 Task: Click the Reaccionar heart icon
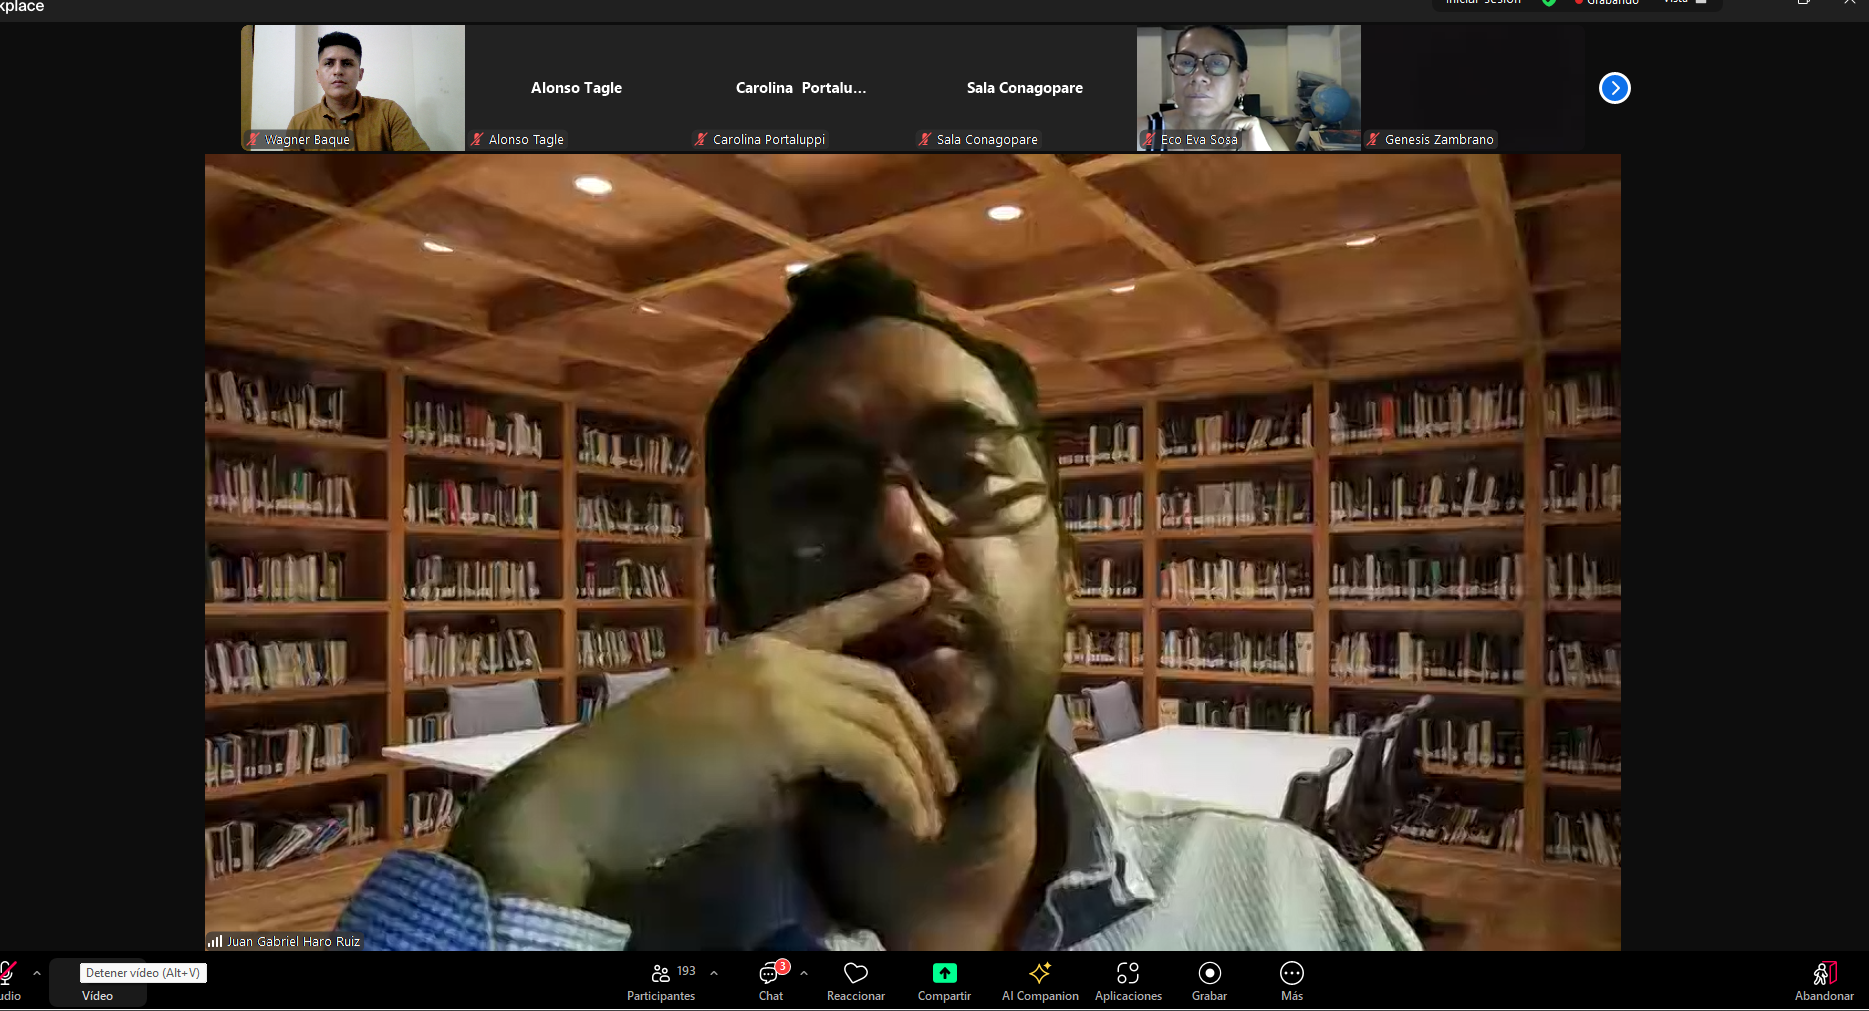point(855,973)
